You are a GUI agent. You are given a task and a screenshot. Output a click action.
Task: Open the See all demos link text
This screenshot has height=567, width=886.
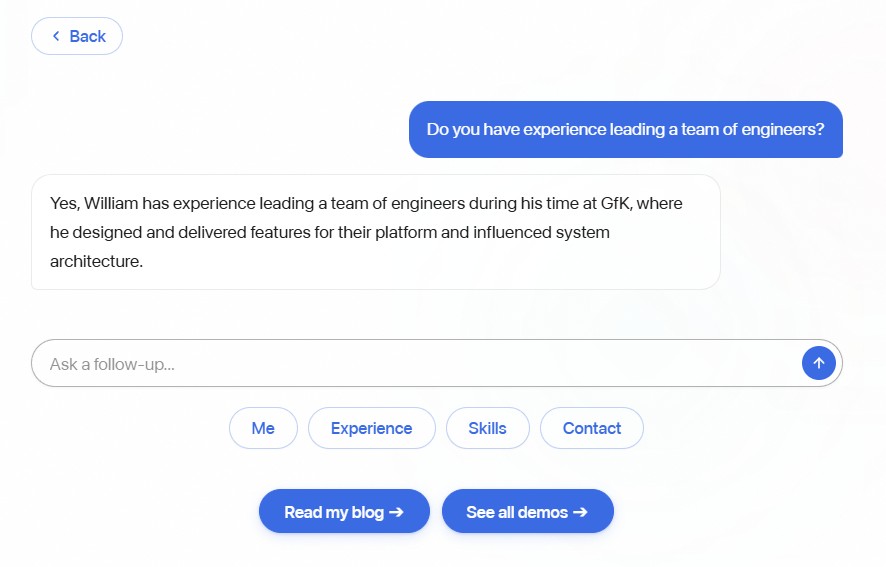517,512
